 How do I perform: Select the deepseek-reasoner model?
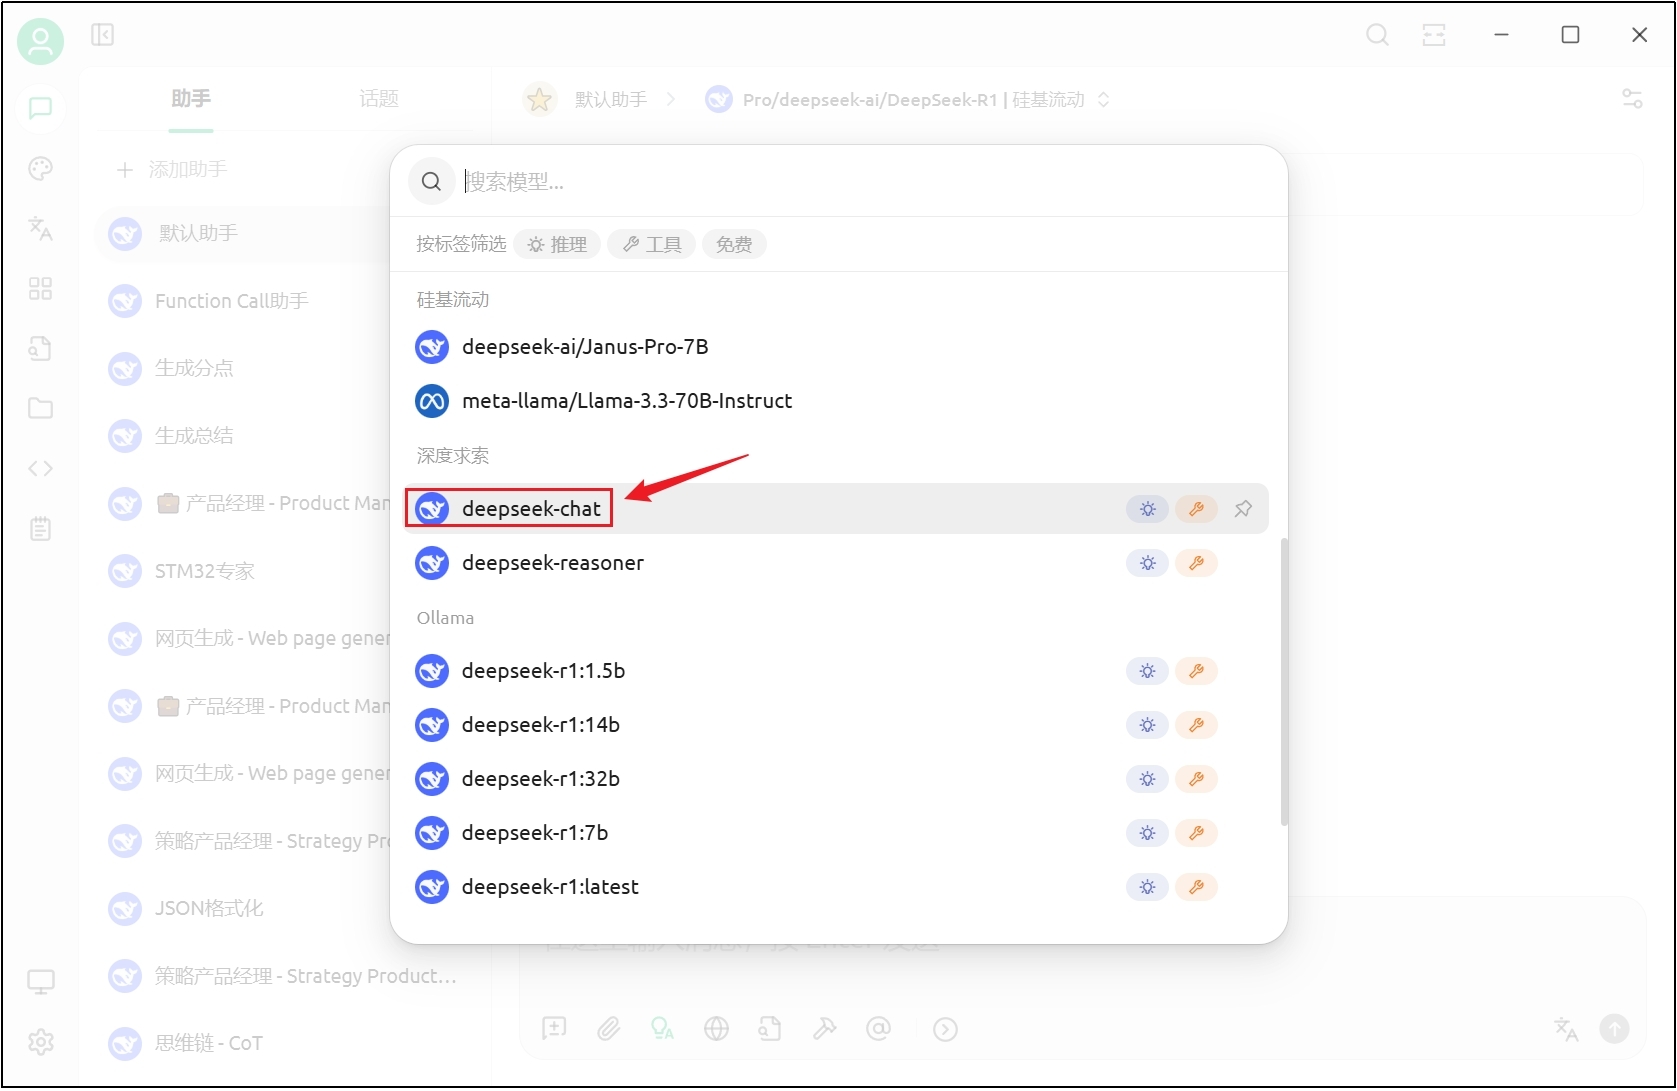(x=837, y=563)
